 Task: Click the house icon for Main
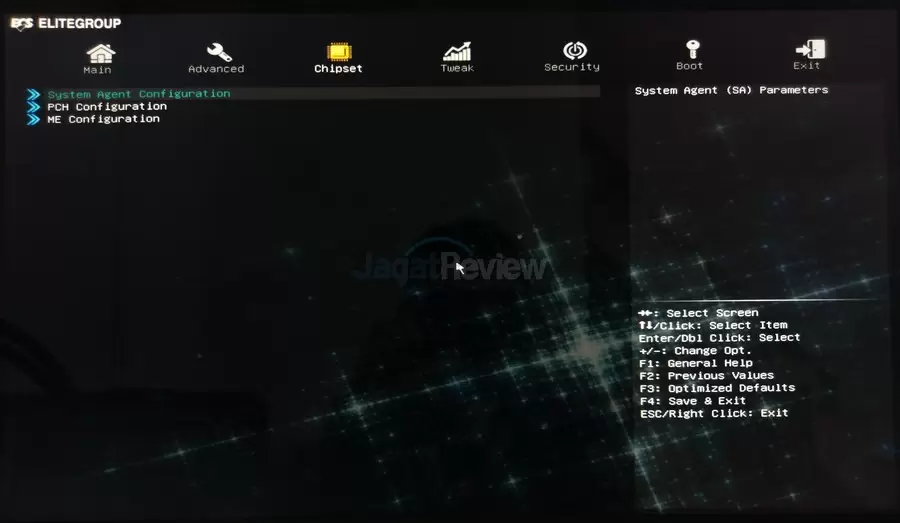point(98,51)
